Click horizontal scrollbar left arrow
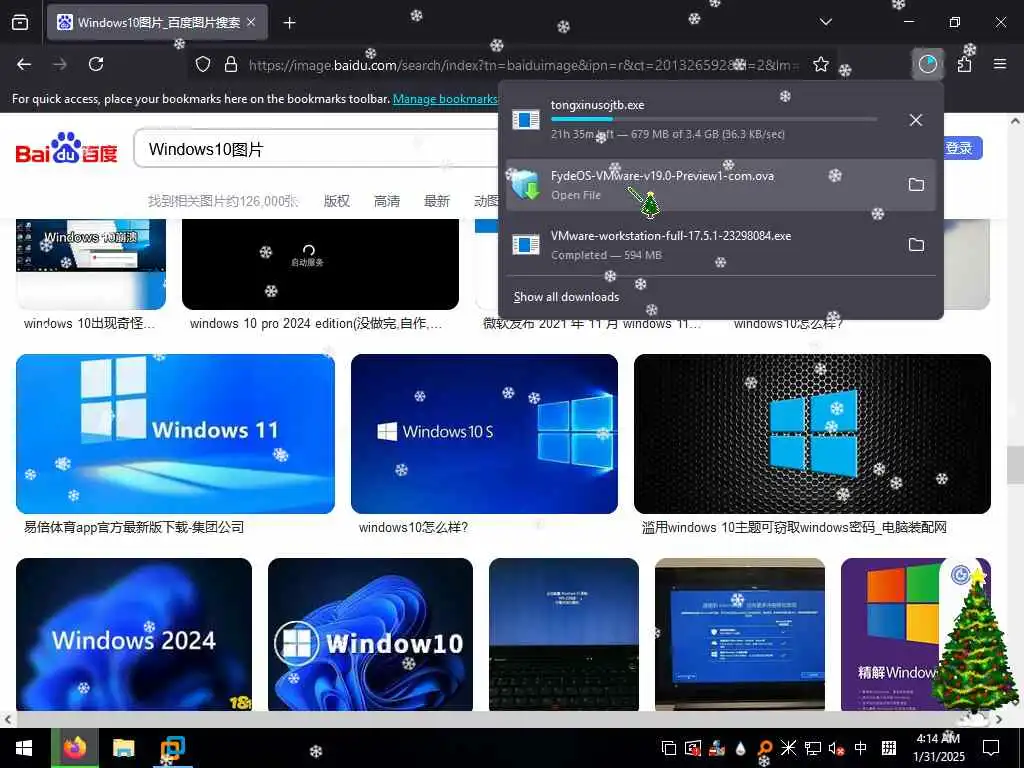Image resolution: width=1024 pixels, height=768 pixels. 7,719
